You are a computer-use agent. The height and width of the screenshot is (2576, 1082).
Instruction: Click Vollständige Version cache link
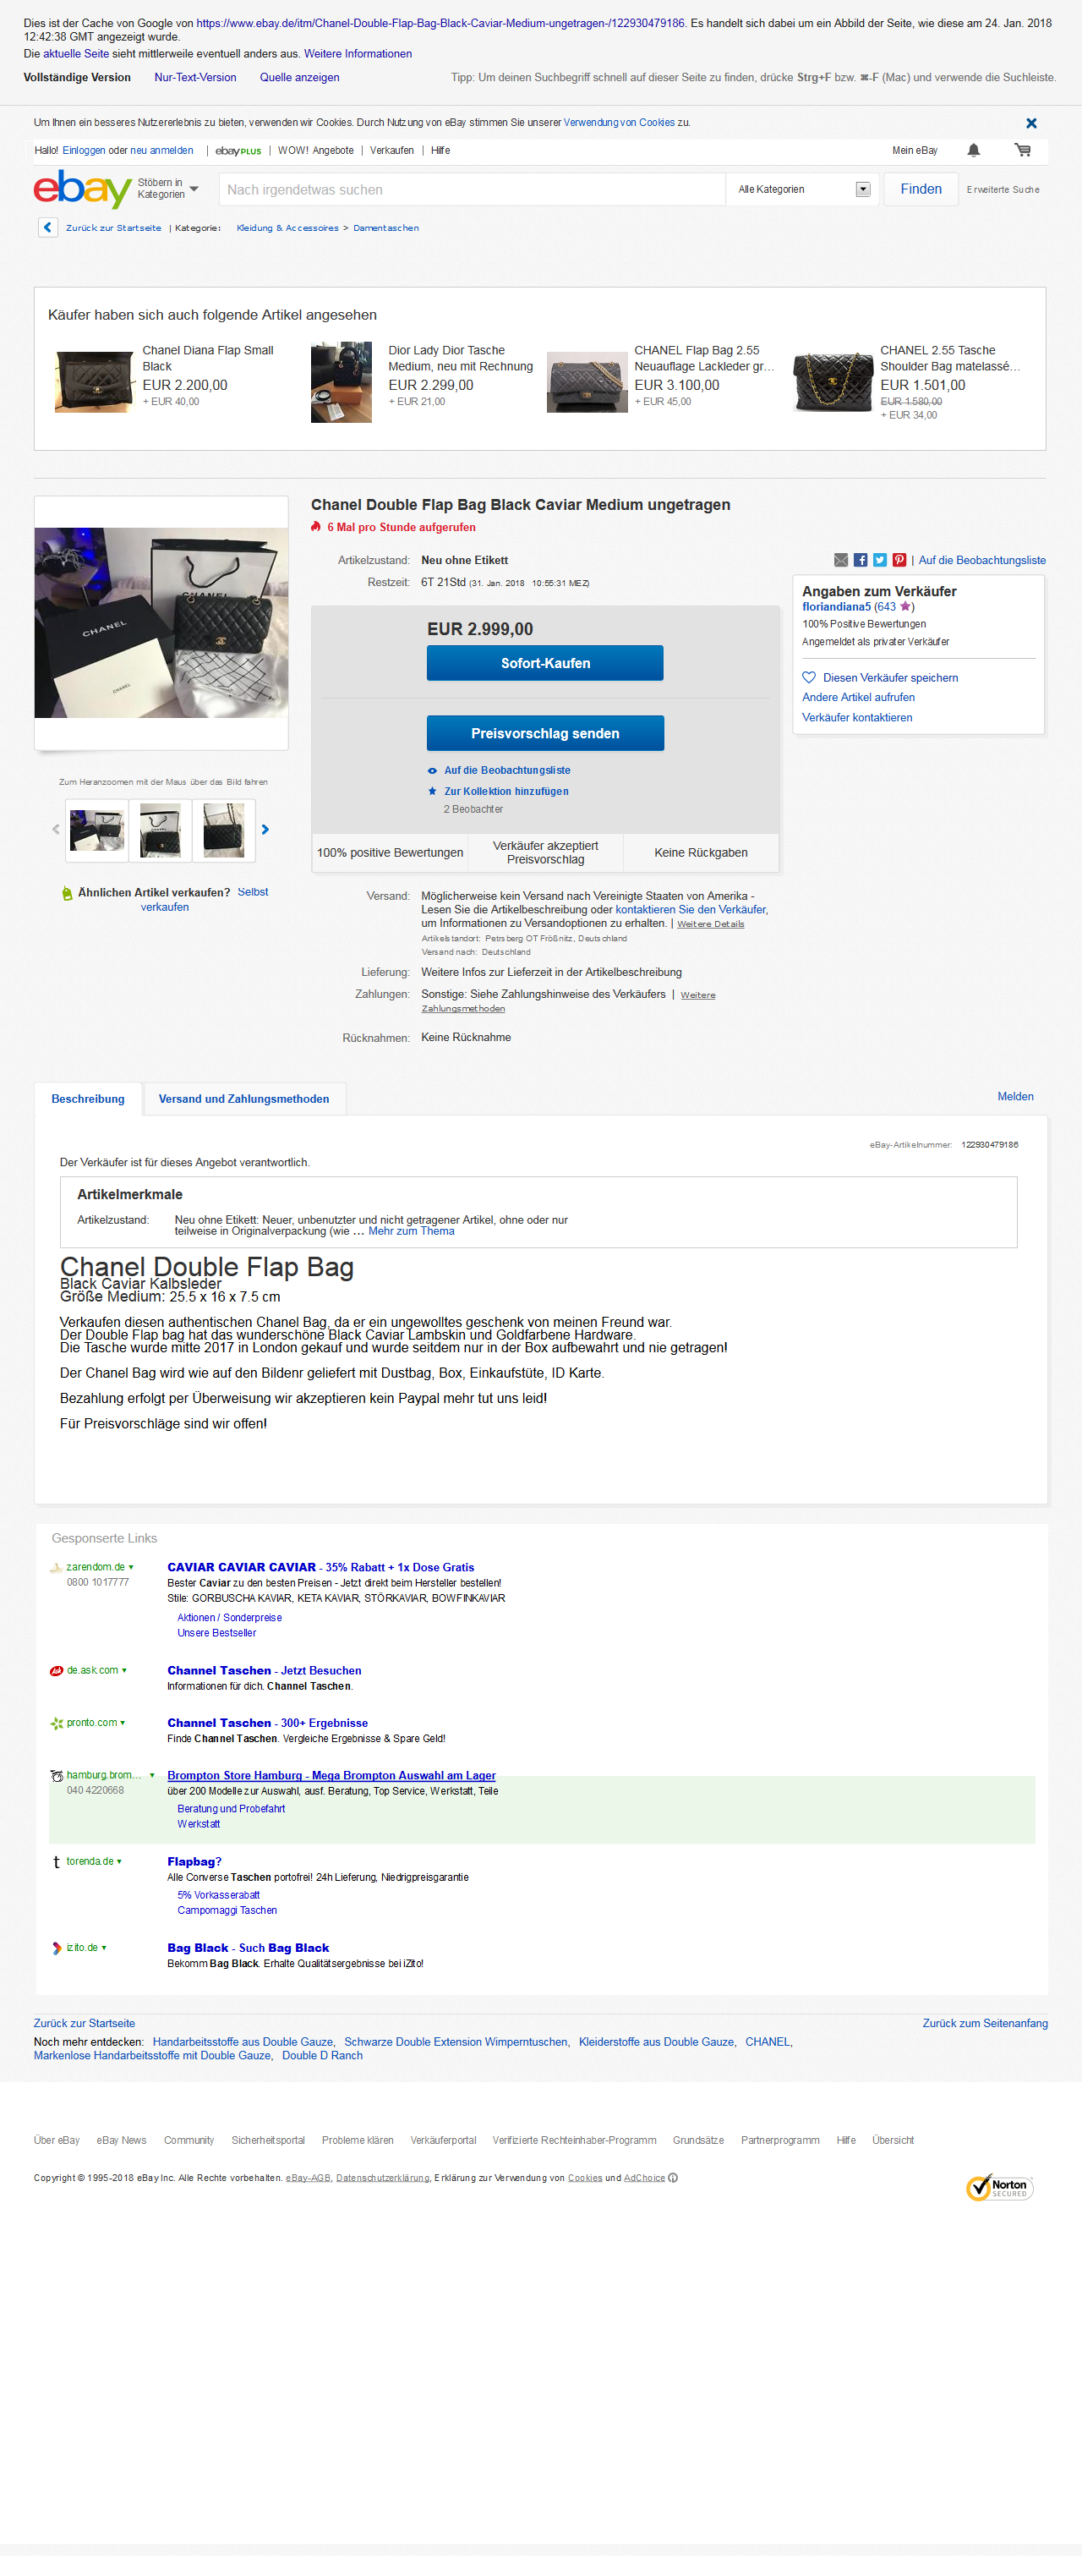[x=77, y=78]
